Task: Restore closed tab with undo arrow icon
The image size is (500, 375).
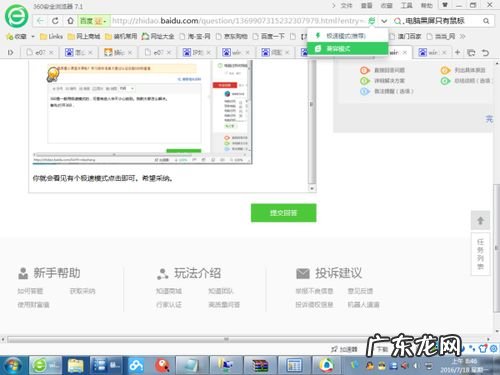Action: coord(485,52)
